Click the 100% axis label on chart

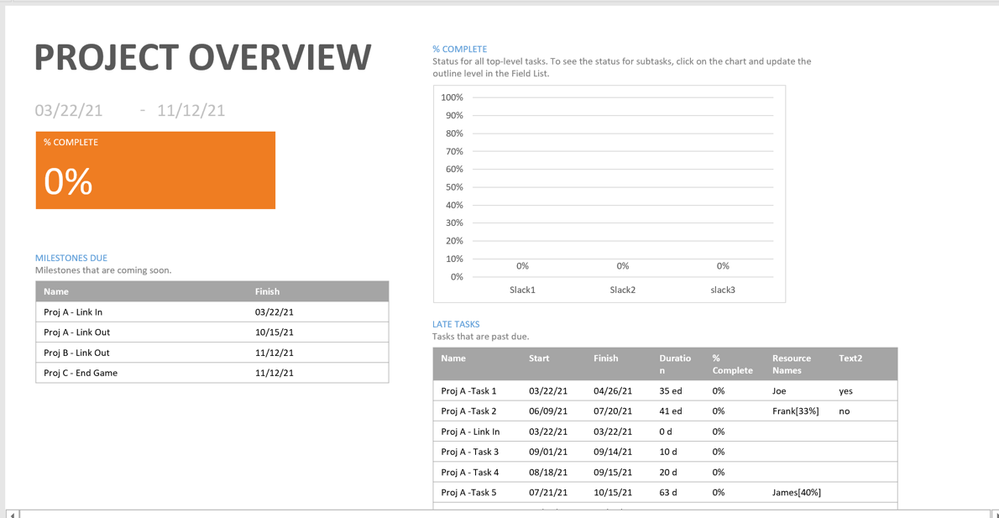(452, 97)
